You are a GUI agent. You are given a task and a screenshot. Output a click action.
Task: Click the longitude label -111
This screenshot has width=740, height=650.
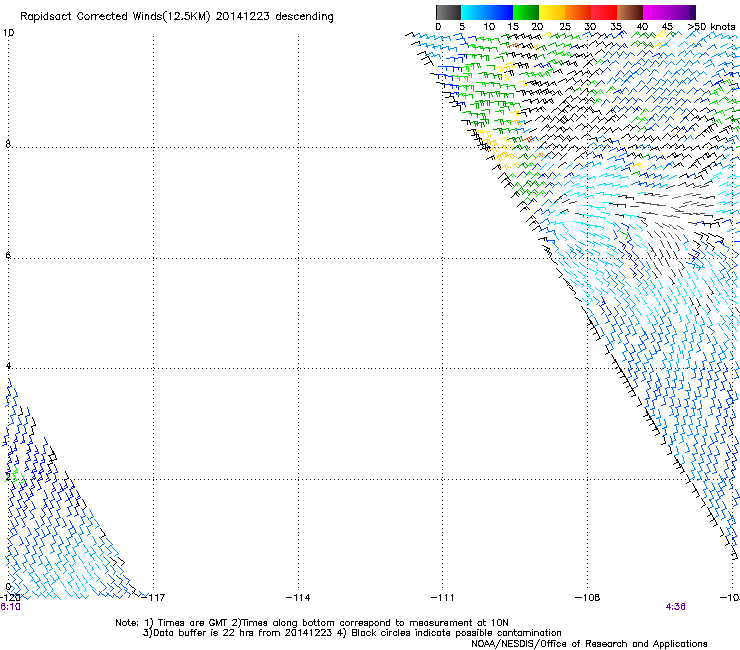coord(443,598)
